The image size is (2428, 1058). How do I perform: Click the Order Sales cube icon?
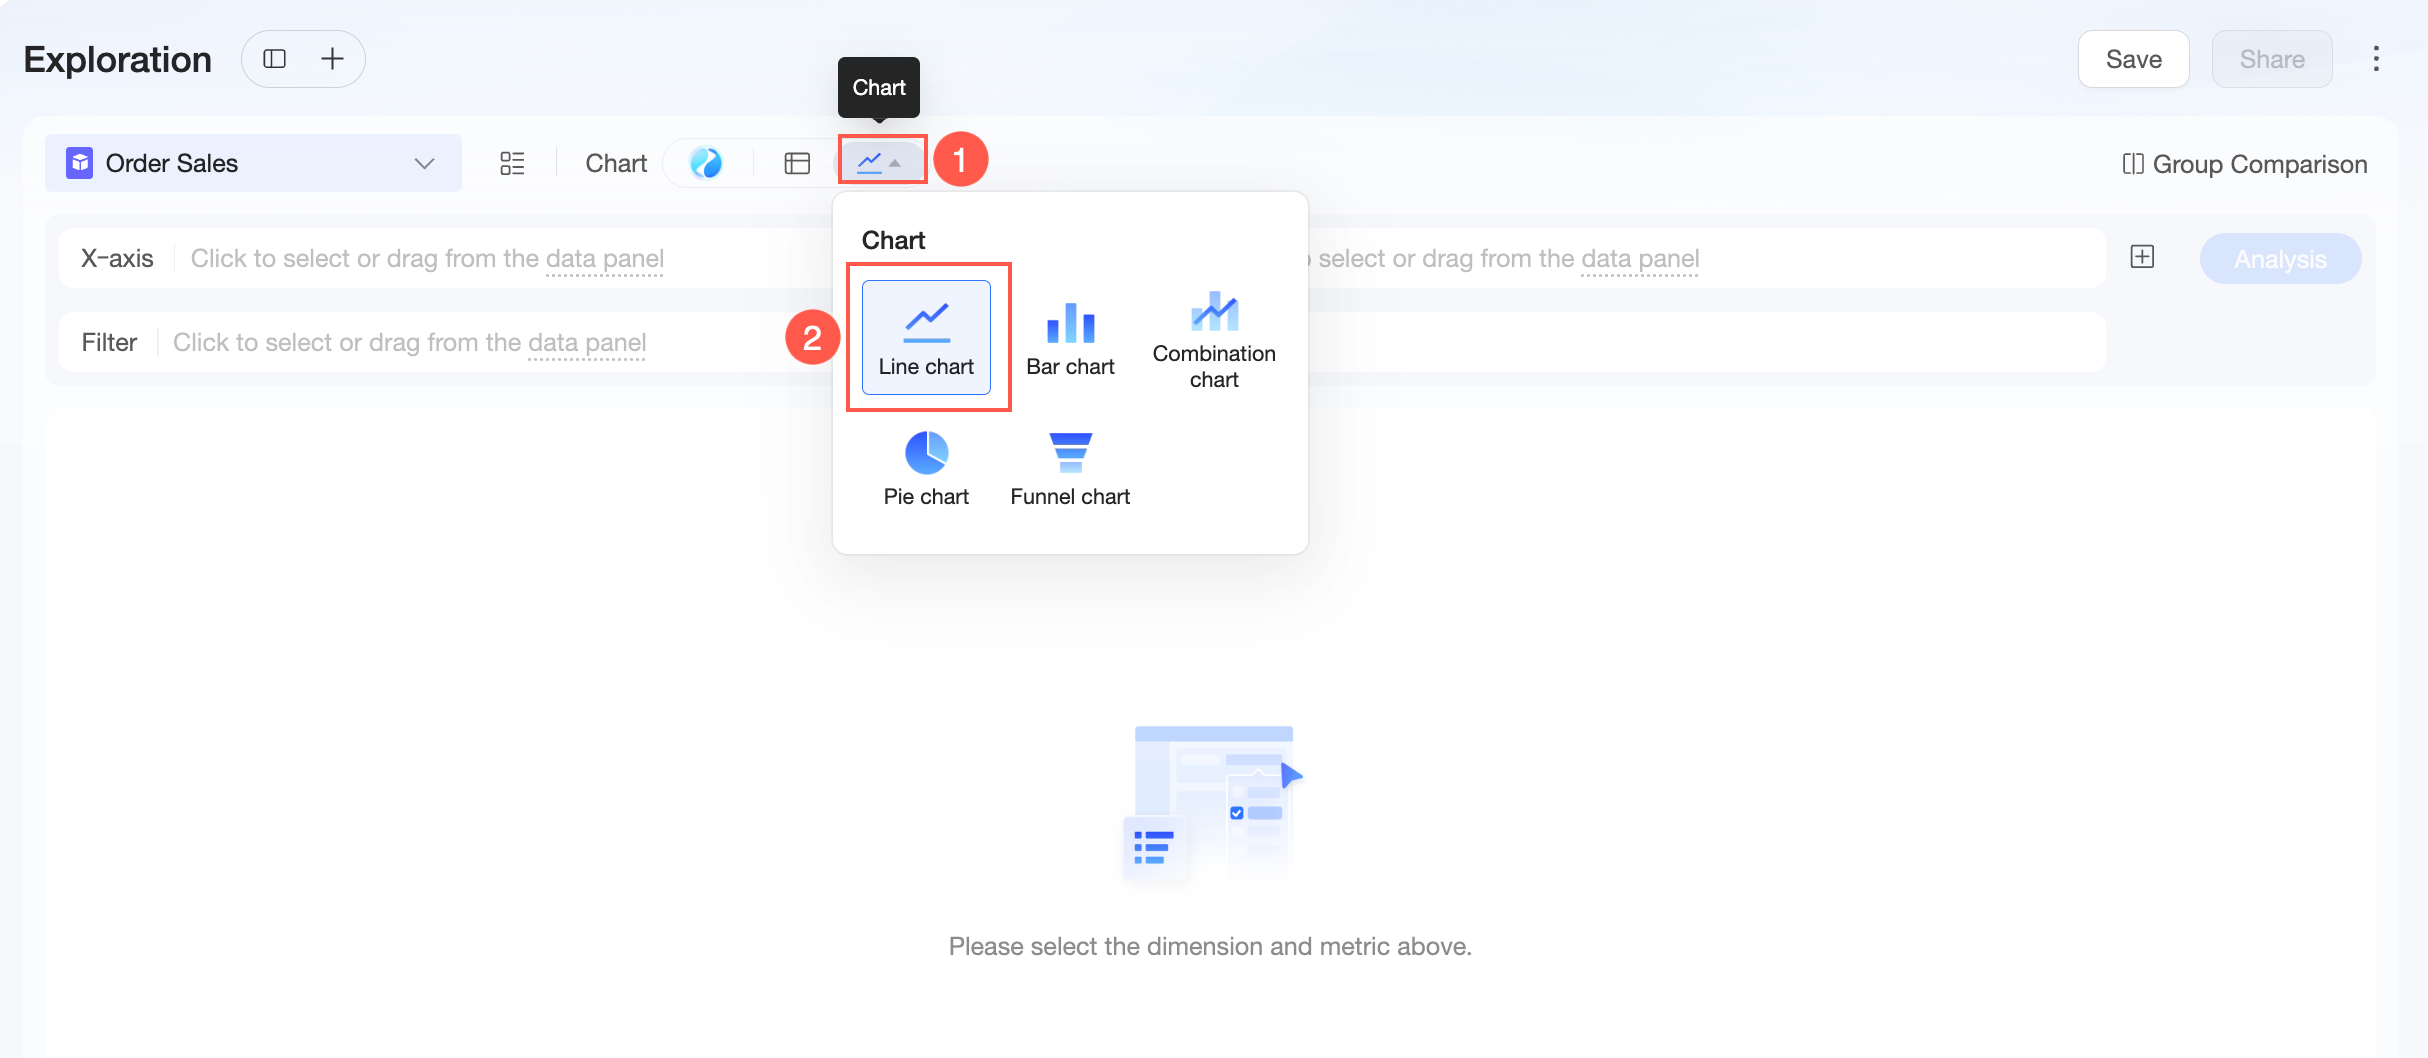tap(79, 163)
